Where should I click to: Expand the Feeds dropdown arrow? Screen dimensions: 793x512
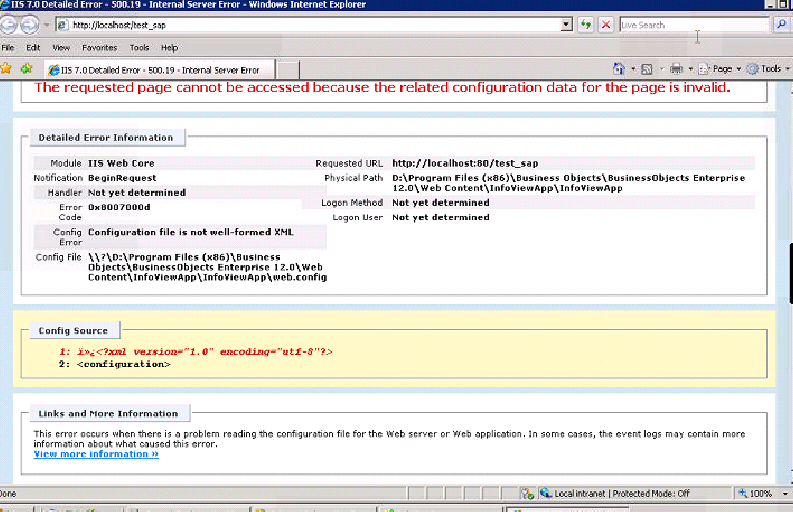(661, 69)
